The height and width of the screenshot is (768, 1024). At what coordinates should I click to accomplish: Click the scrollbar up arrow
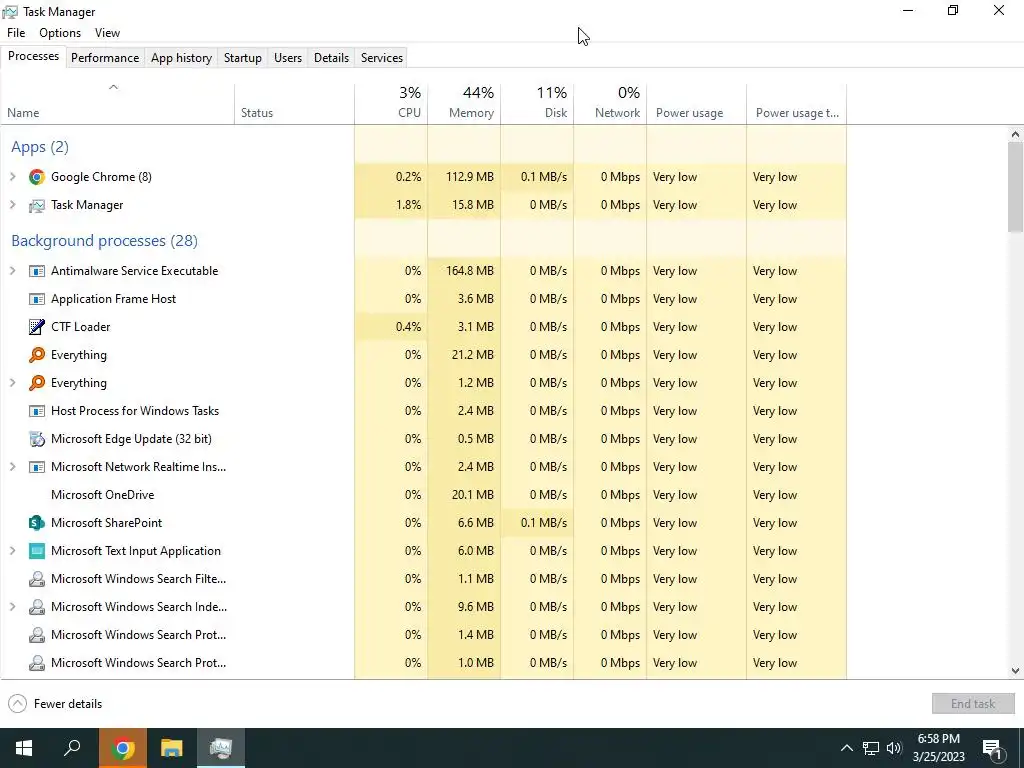[x=1015, y=134]
